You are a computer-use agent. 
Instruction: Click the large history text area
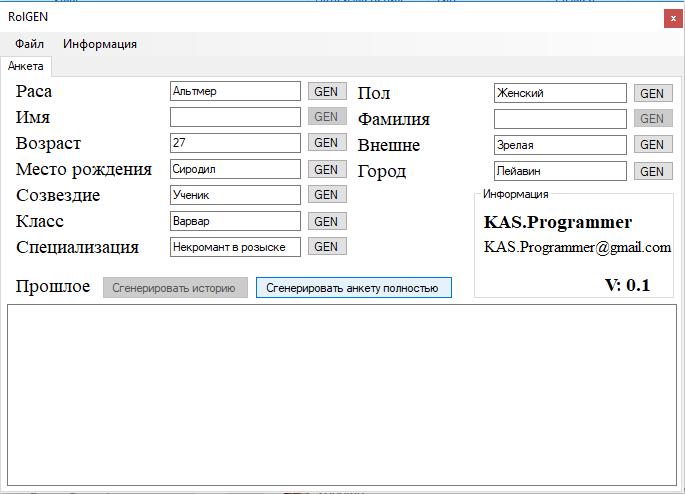(341, 394)
